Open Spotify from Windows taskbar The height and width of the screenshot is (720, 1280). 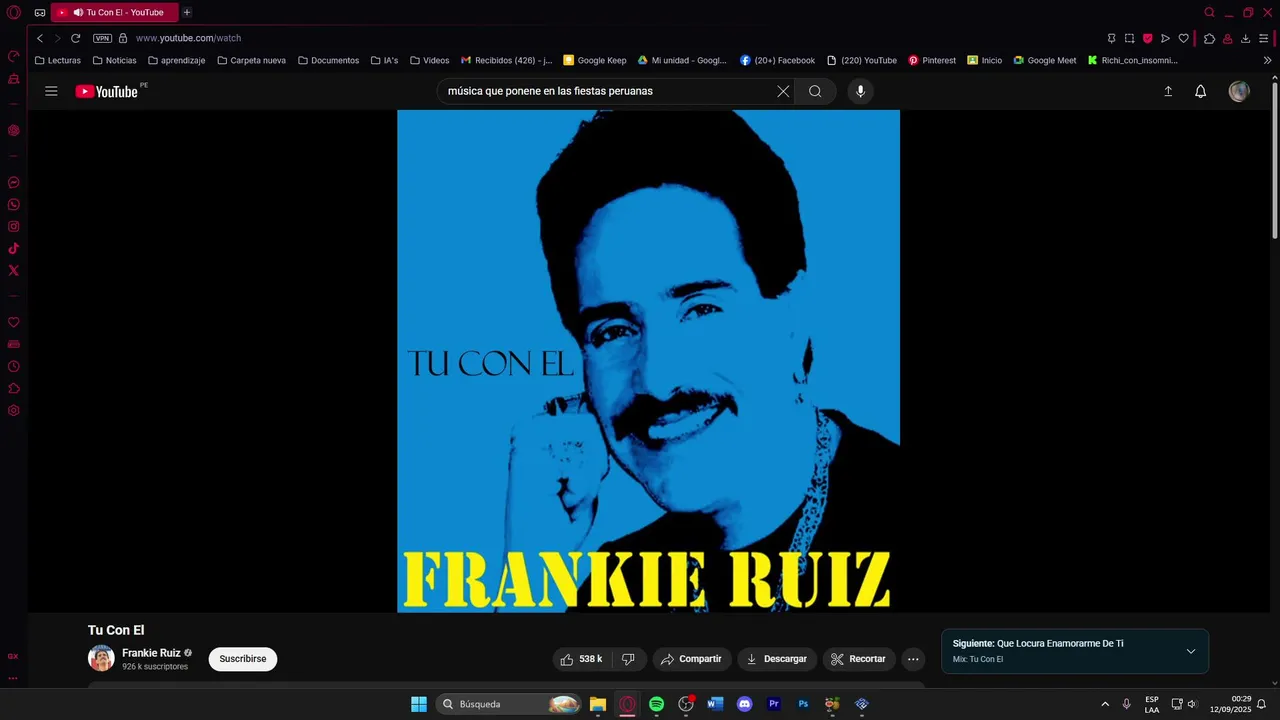click(x=656, y=704)
